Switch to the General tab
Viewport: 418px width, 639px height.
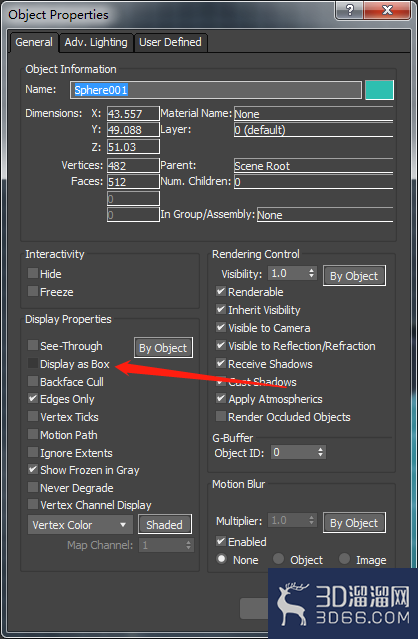[34, 42]
